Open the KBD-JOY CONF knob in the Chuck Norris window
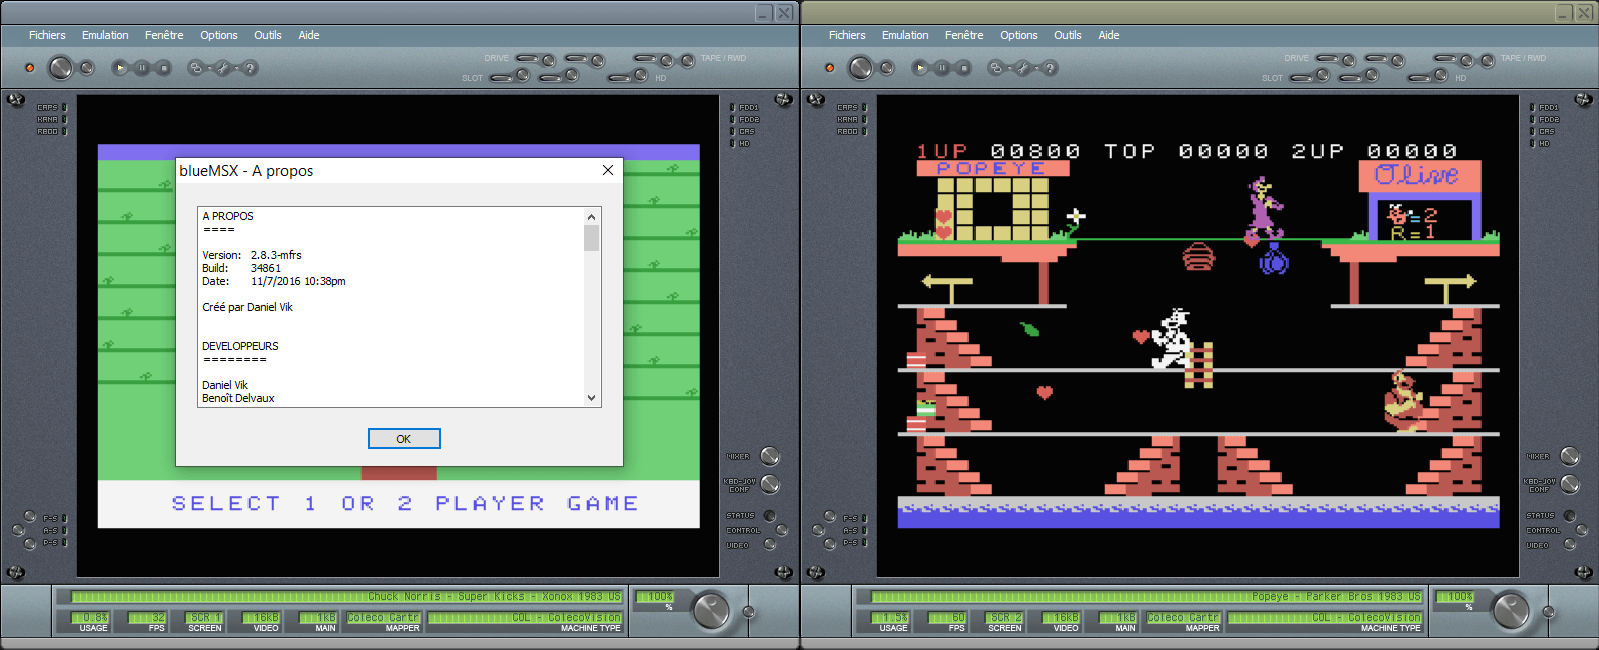The width and height of the screenshot is (1599, 650). click(770, 484)
